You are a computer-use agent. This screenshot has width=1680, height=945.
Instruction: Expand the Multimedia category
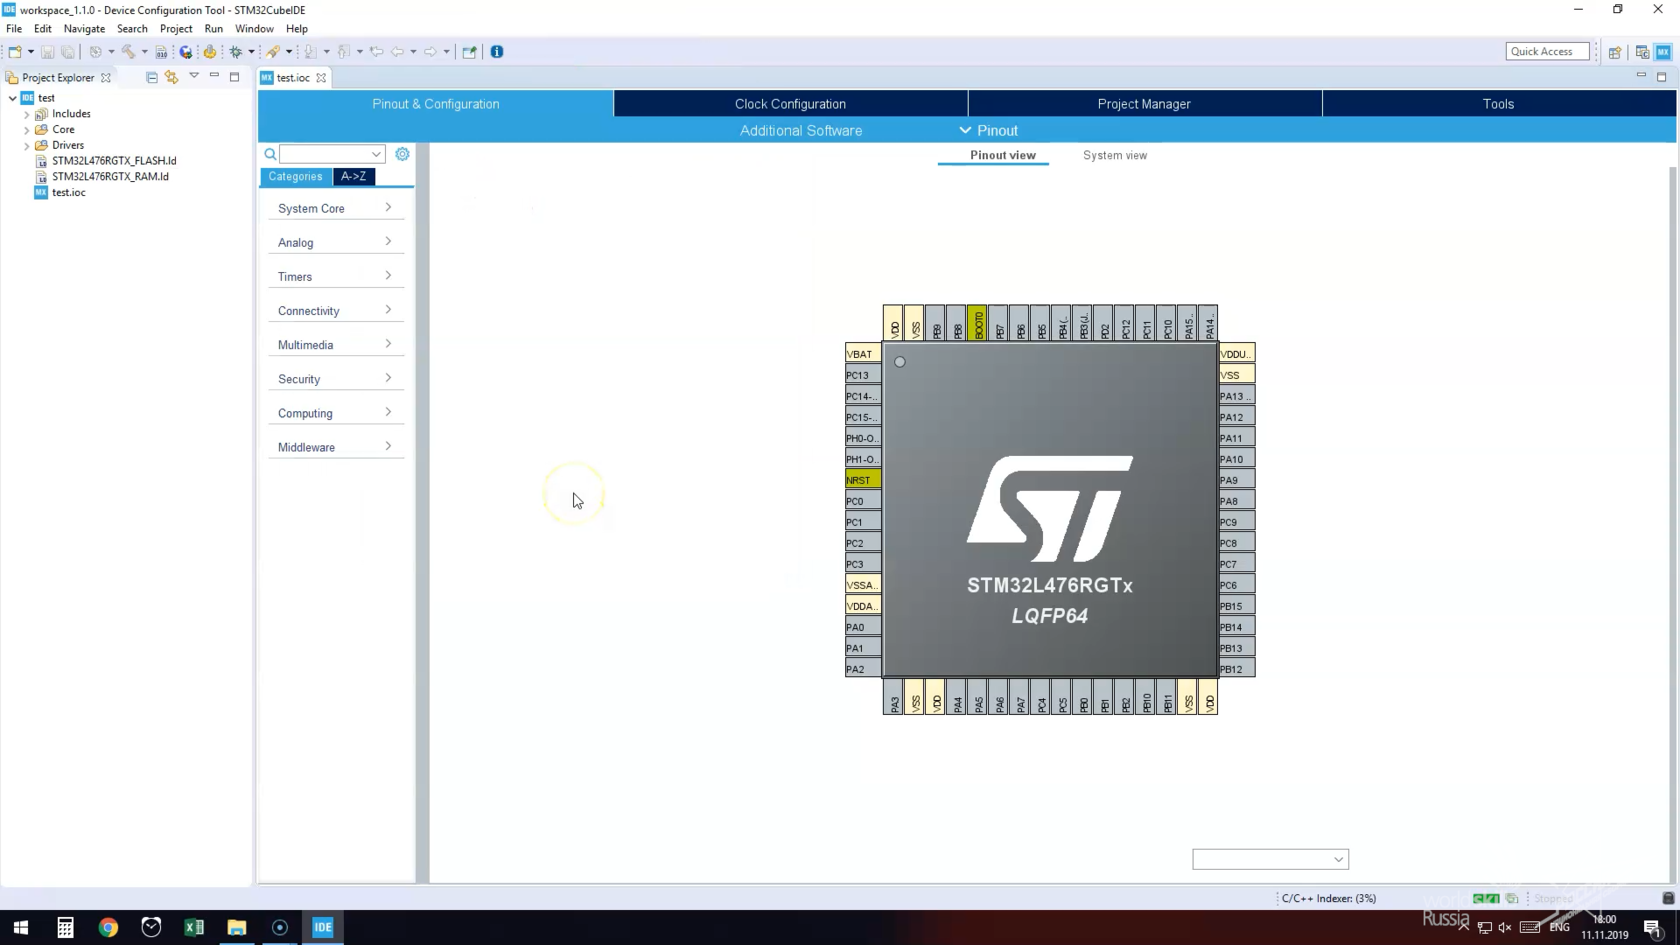click(x=335, y=344)
